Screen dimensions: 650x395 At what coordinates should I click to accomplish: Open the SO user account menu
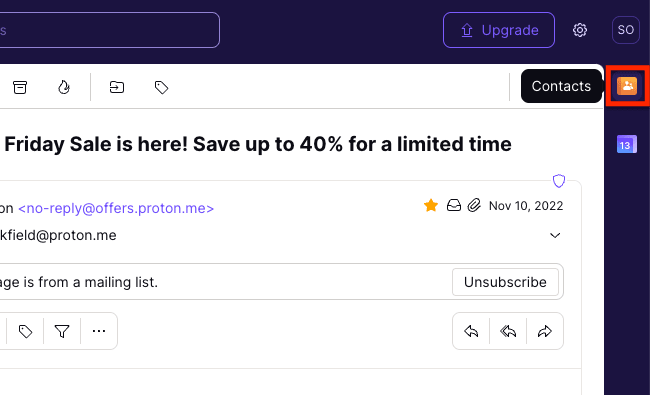tap(626, 30)
